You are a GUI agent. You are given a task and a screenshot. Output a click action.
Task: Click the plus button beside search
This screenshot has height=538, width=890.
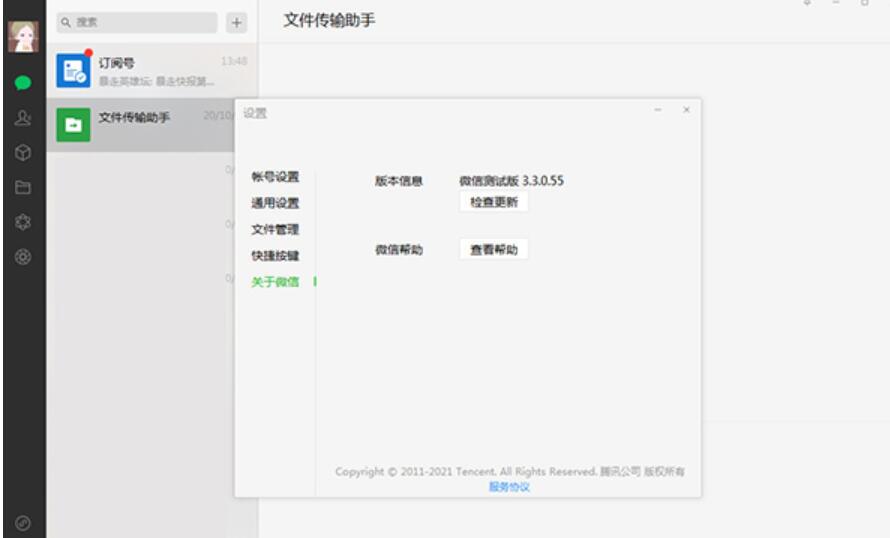237,23
